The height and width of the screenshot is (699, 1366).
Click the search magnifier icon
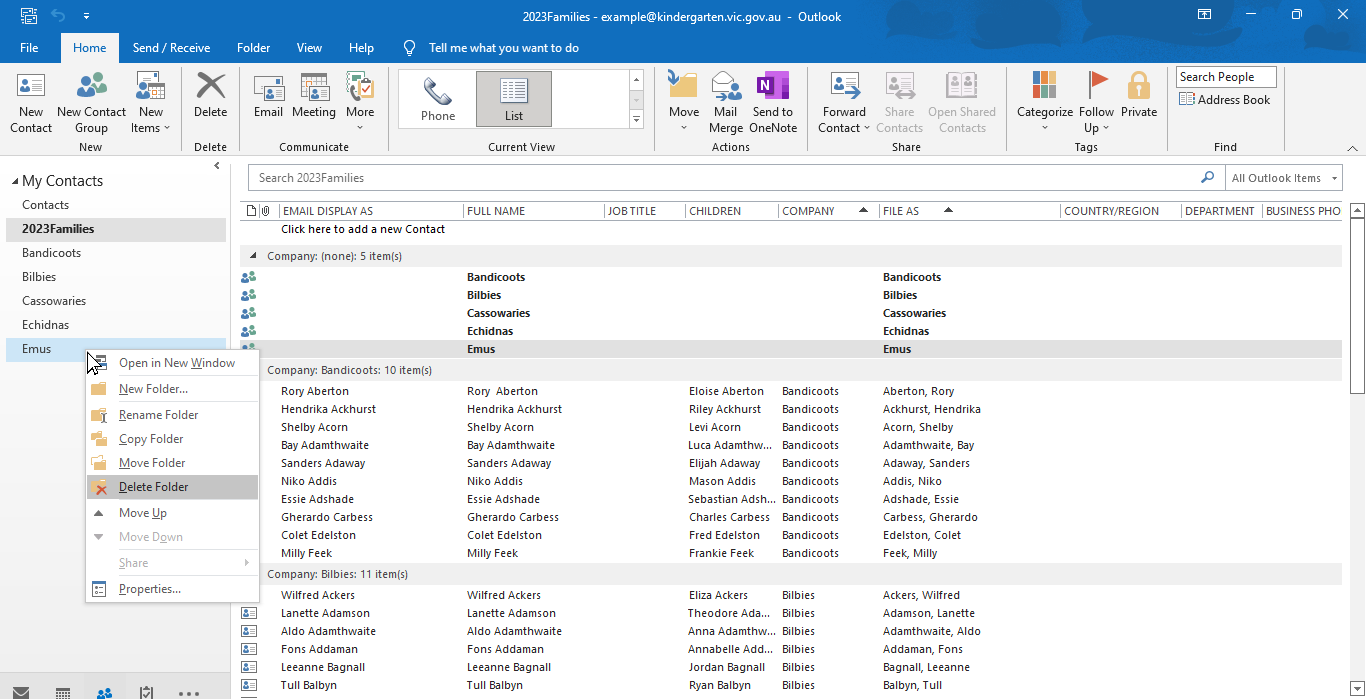[1208, 178]
